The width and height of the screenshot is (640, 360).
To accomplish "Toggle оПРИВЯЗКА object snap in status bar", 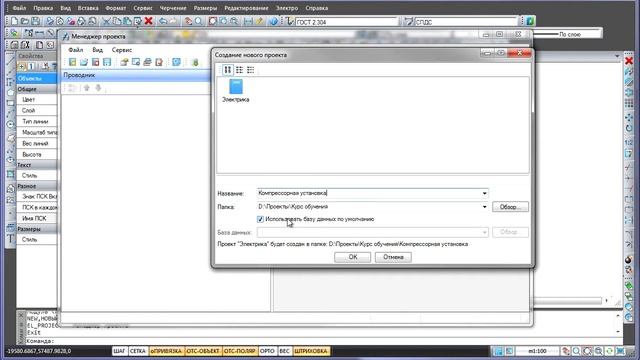I will pos(166,351).
